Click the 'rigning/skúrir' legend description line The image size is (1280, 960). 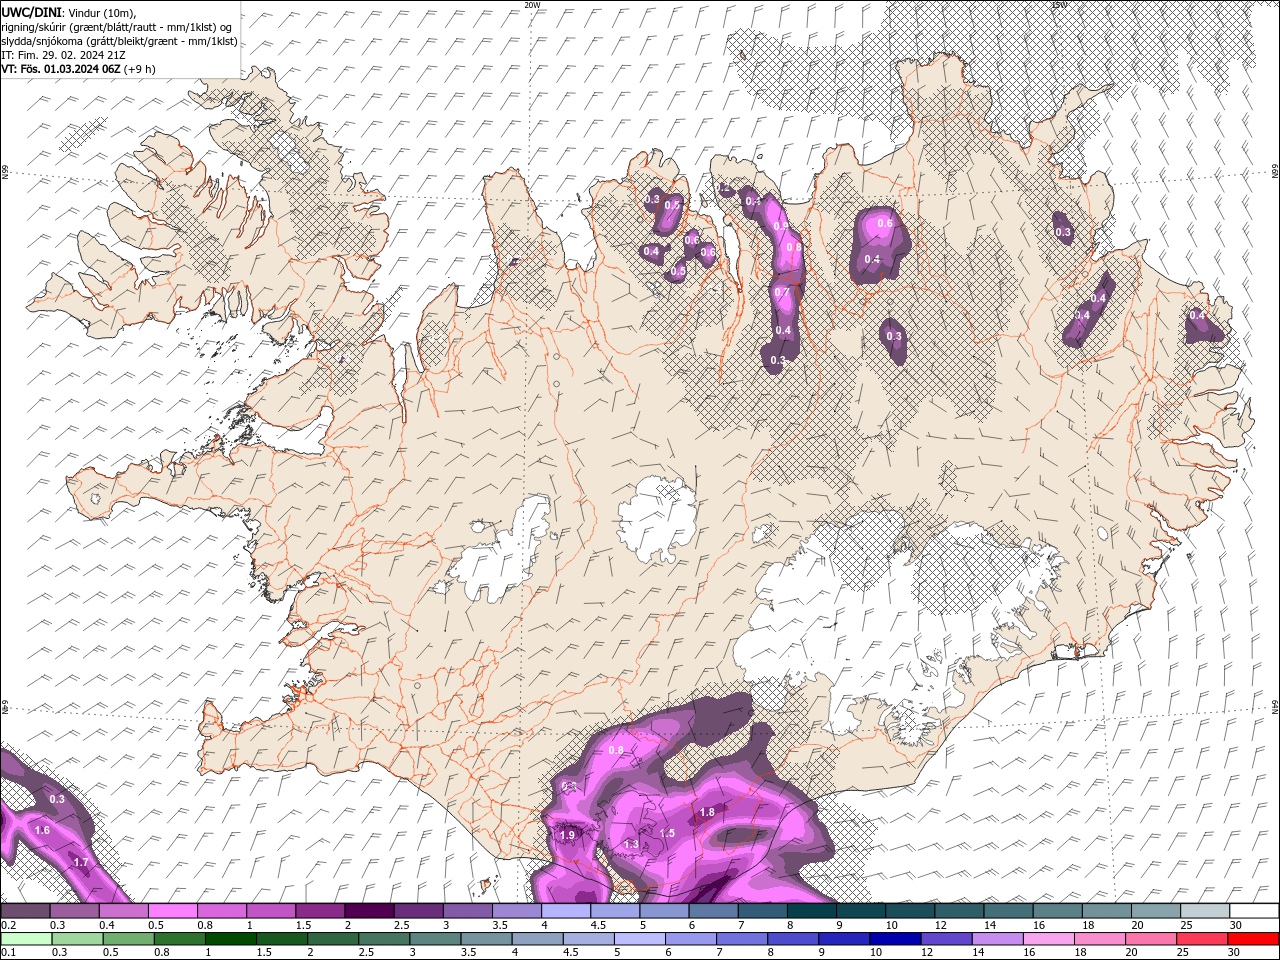(117, 26)
